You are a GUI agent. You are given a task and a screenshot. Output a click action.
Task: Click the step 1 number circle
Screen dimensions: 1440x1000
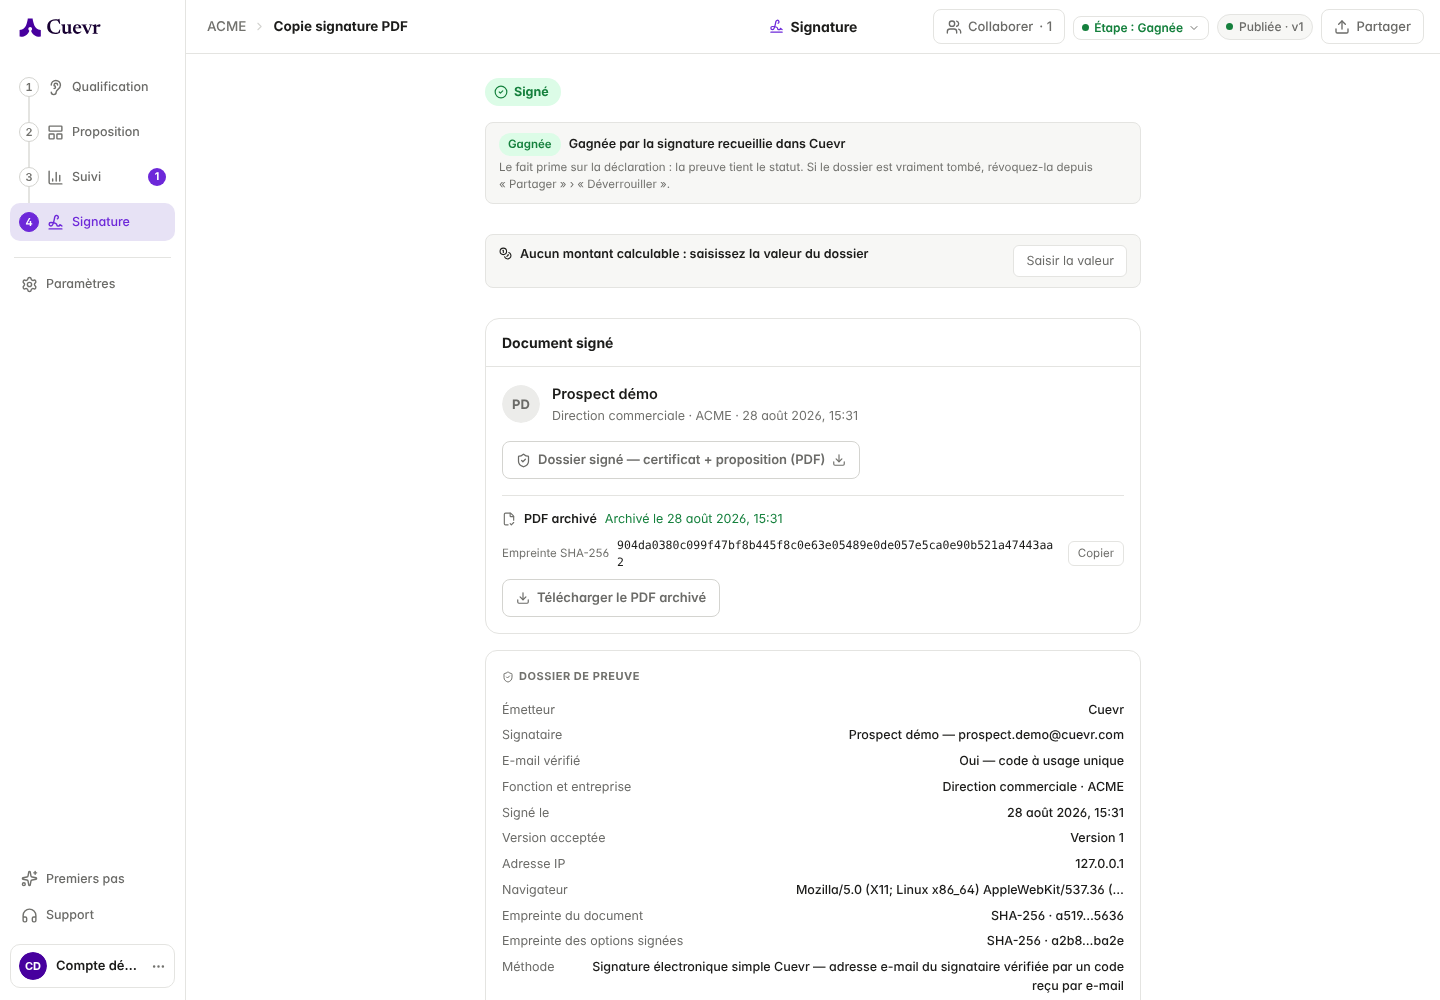(29, 87)
